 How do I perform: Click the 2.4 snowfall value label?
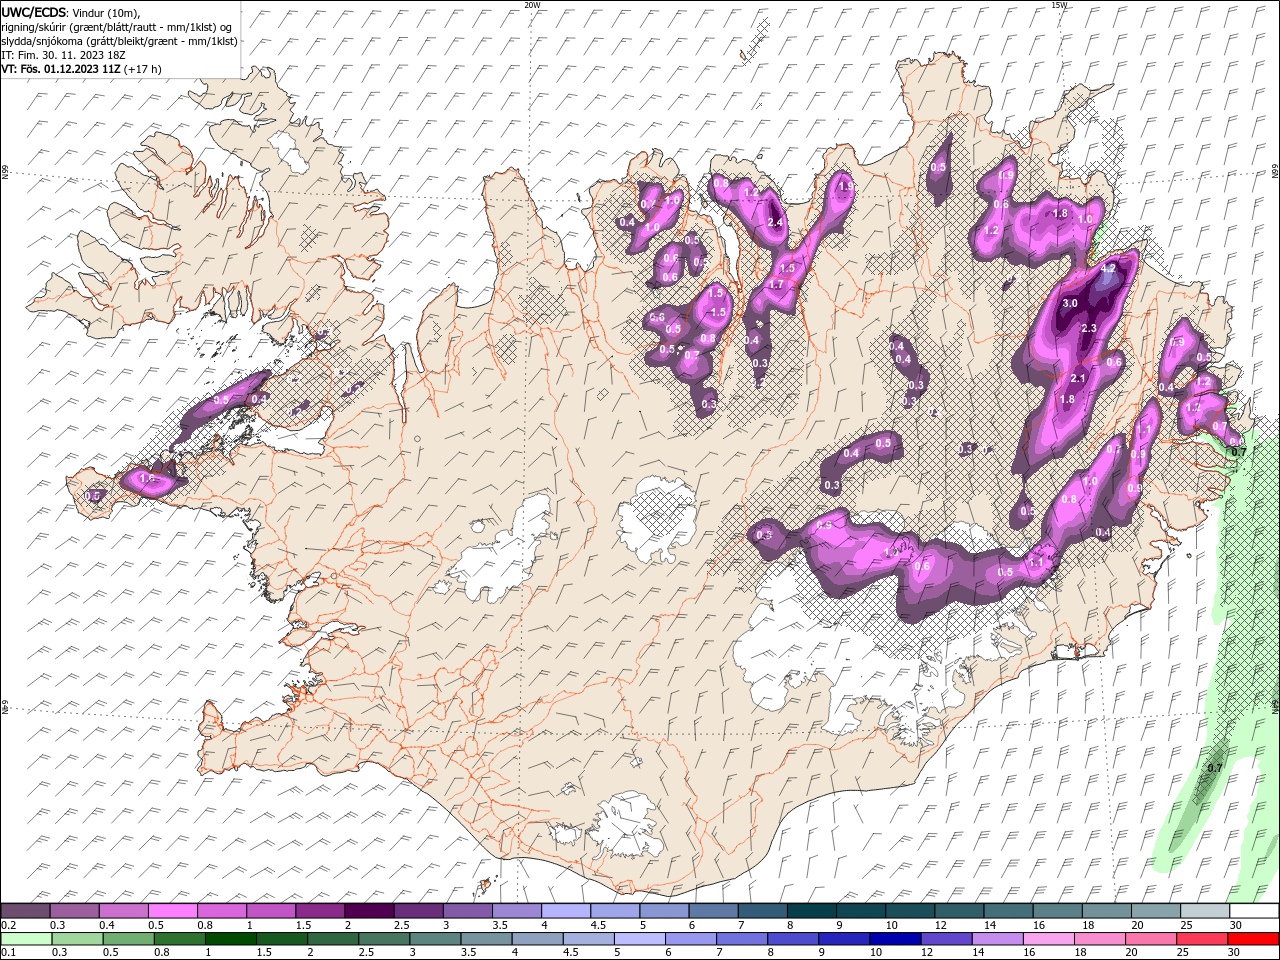point(775,222)
